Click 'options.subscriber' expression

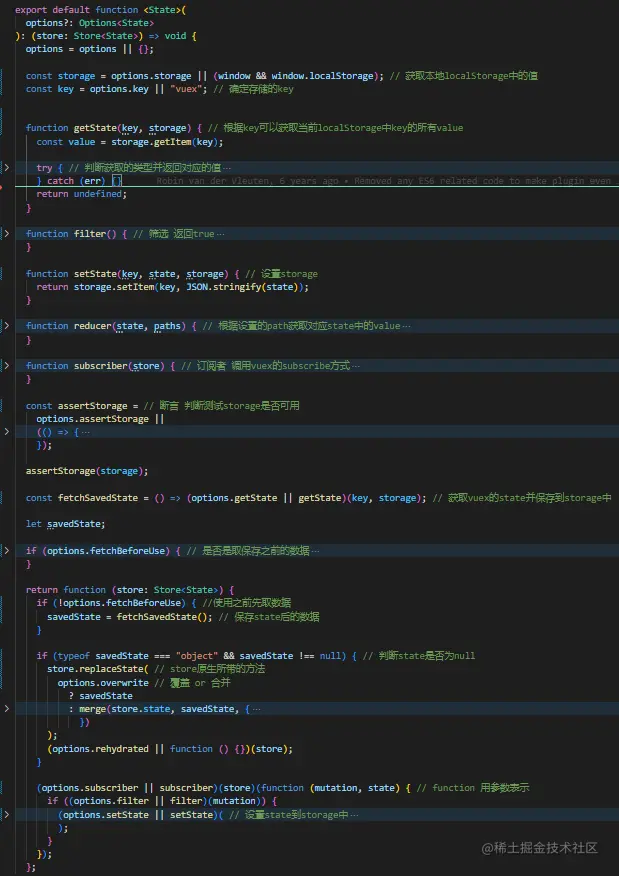[89, 788]
